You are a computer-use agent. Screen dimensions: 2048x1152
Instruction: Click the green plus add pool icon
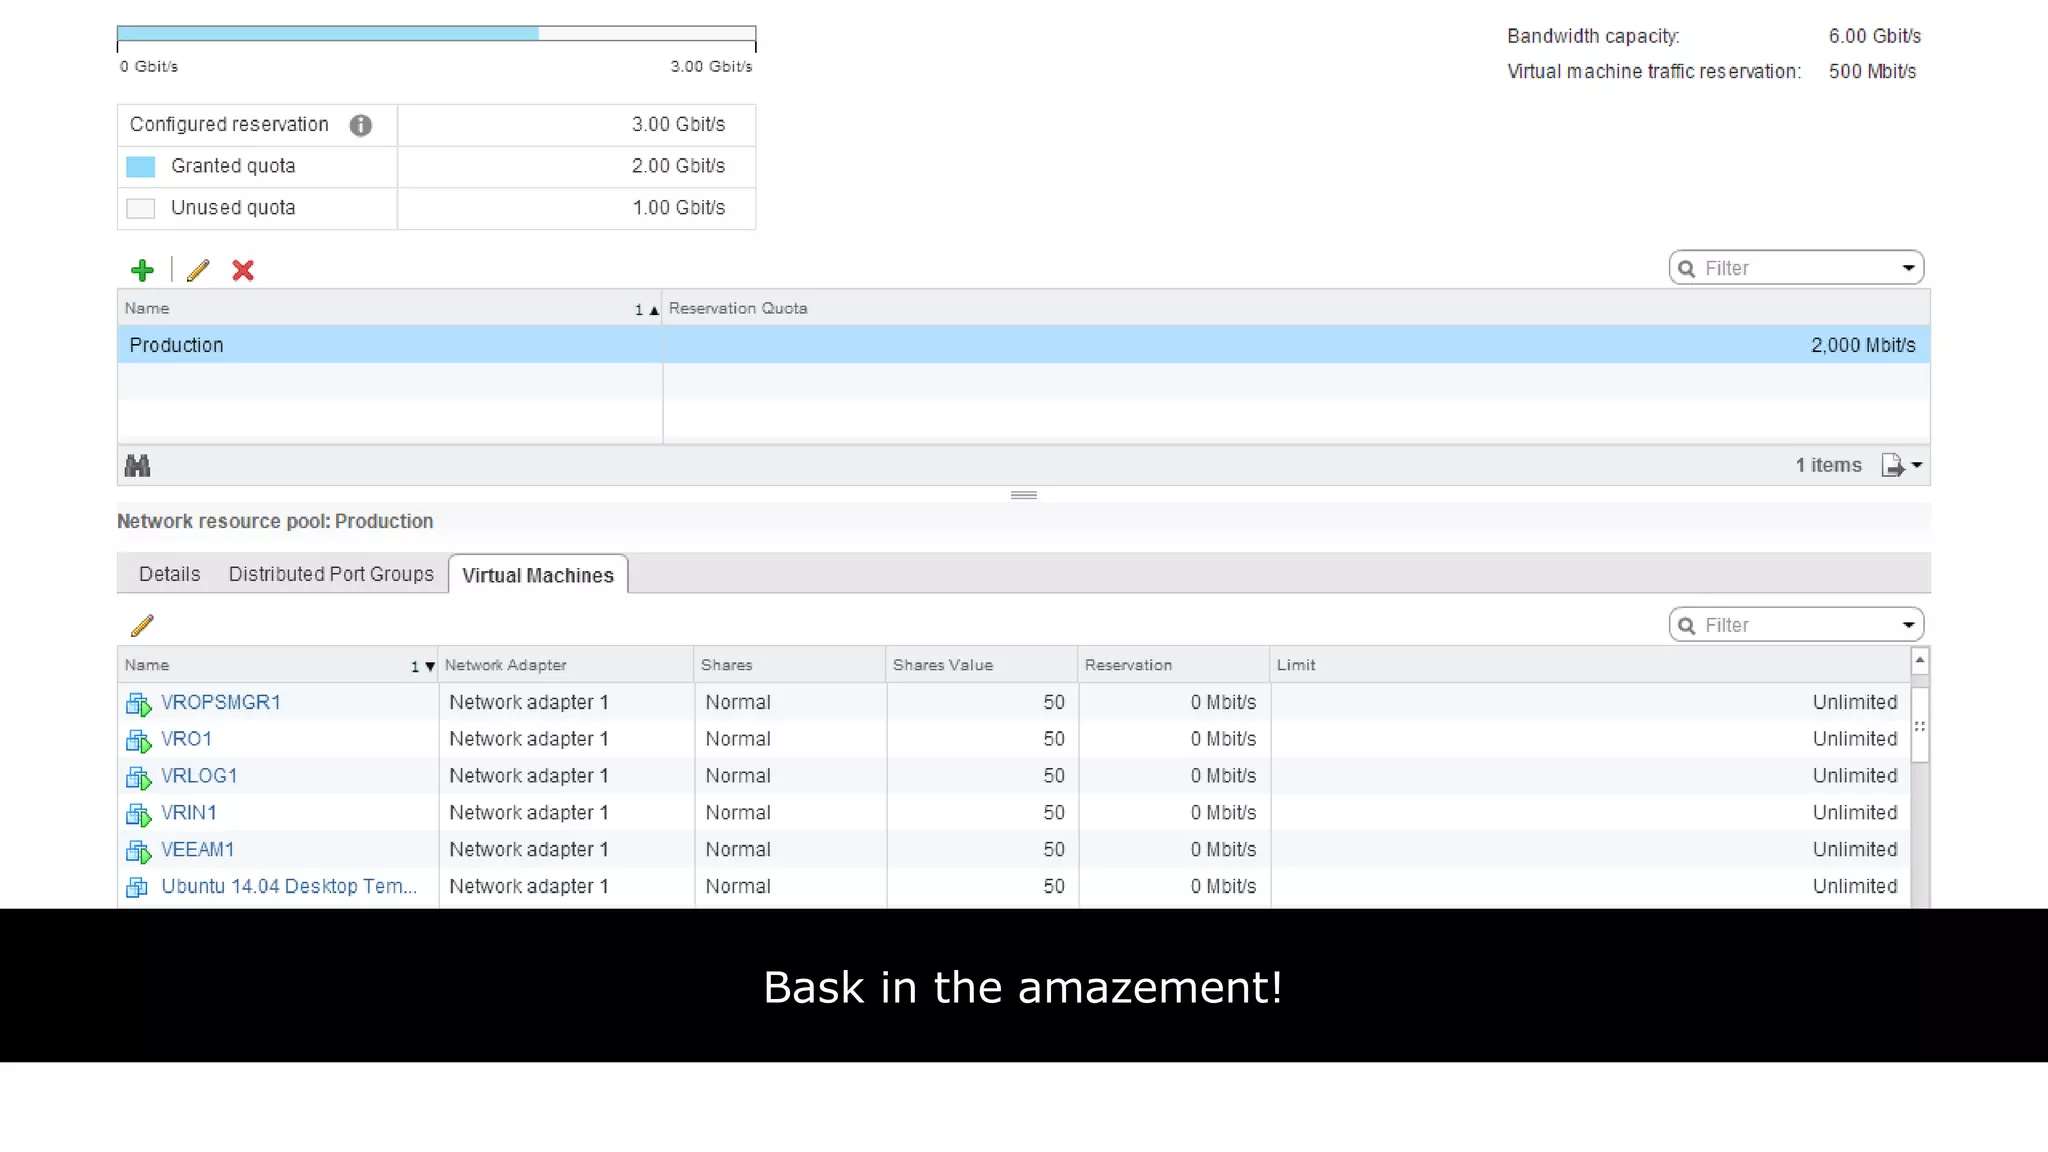point(142,270)
